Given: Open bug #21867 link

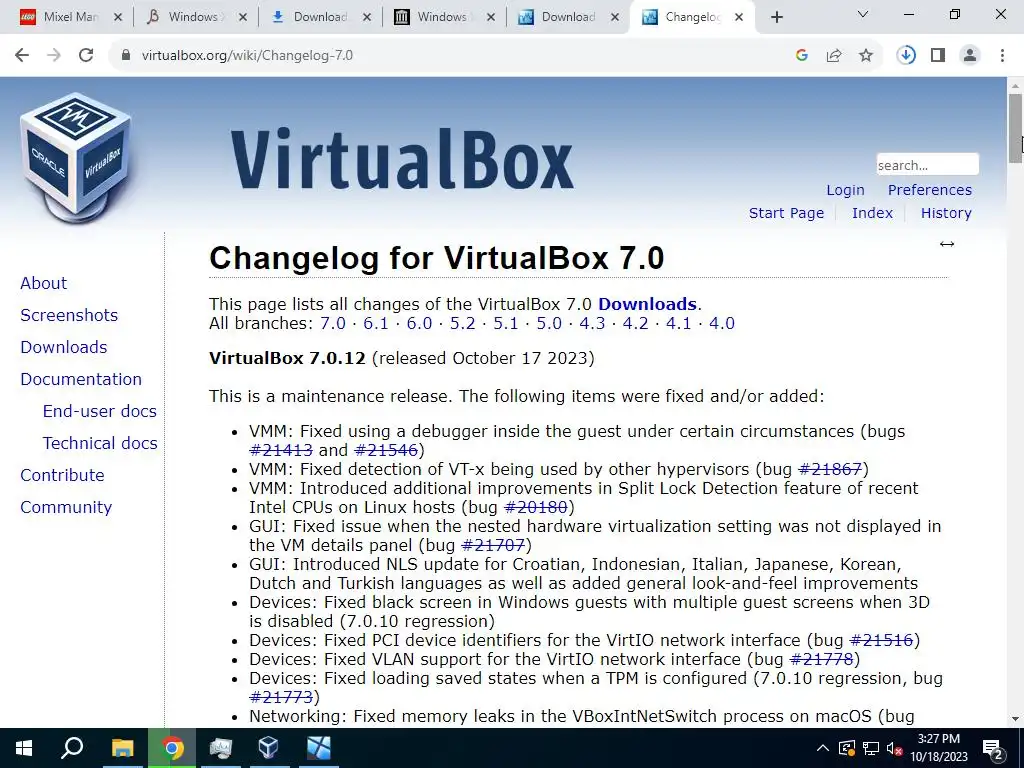Looking at the screenshot, I should [x=830, y=469].
